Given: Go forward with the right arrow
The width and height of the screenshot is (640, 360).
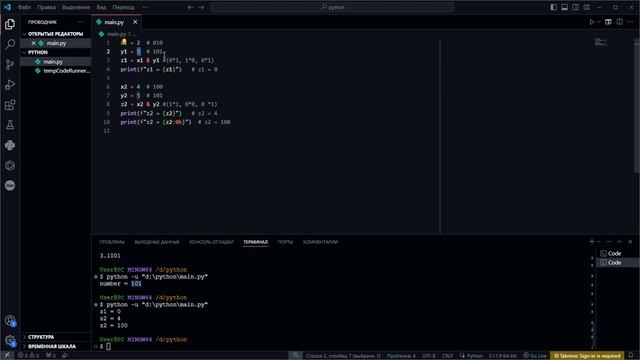Looking at the screenshot, I should click(x=202, y=7).
